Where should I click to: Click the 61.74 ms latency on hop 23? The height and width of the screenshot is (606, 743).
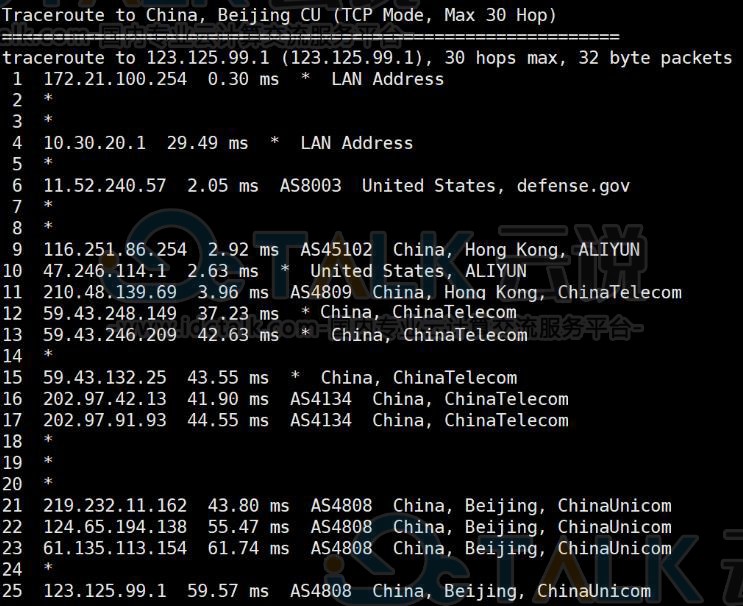249,548
